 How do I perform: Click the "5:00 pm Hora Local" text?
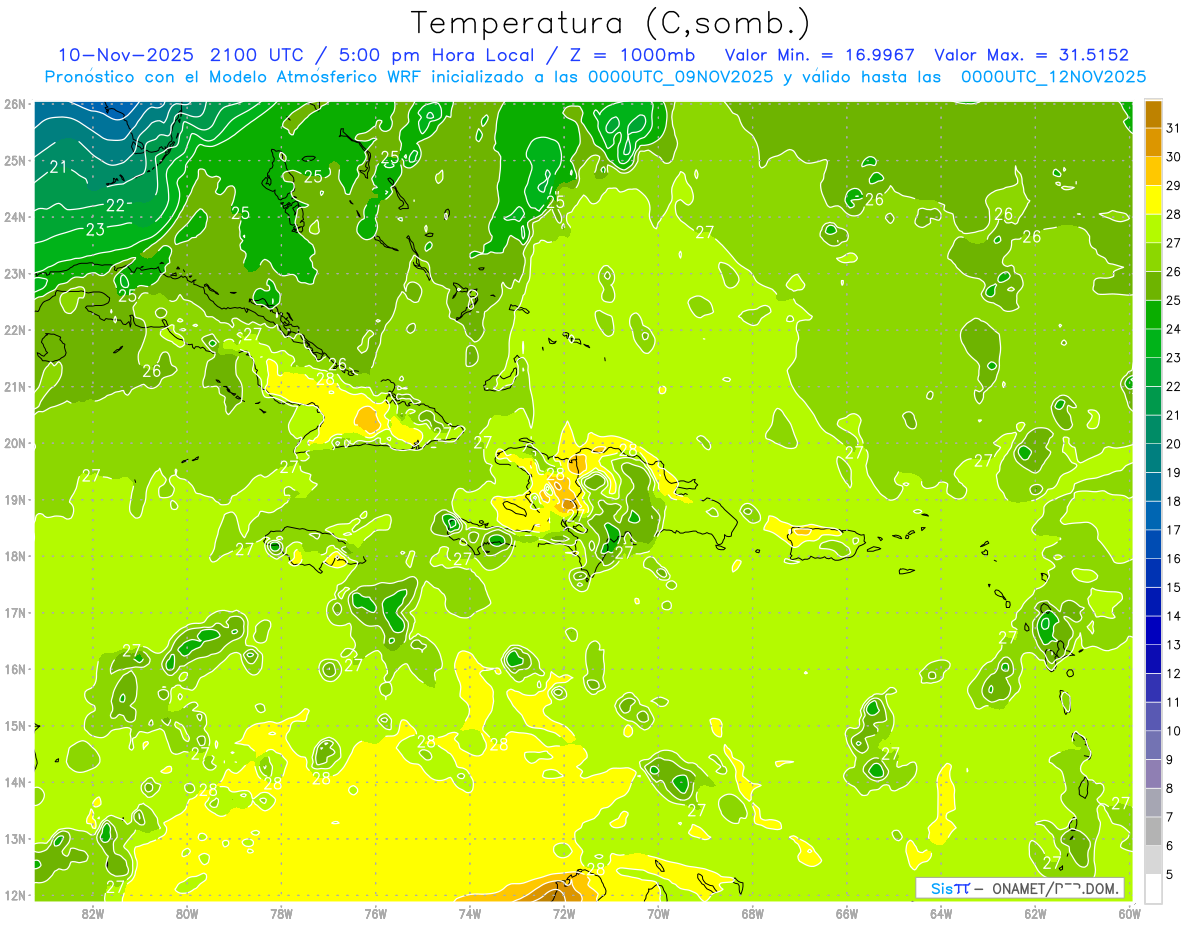[x=444, y=55]
